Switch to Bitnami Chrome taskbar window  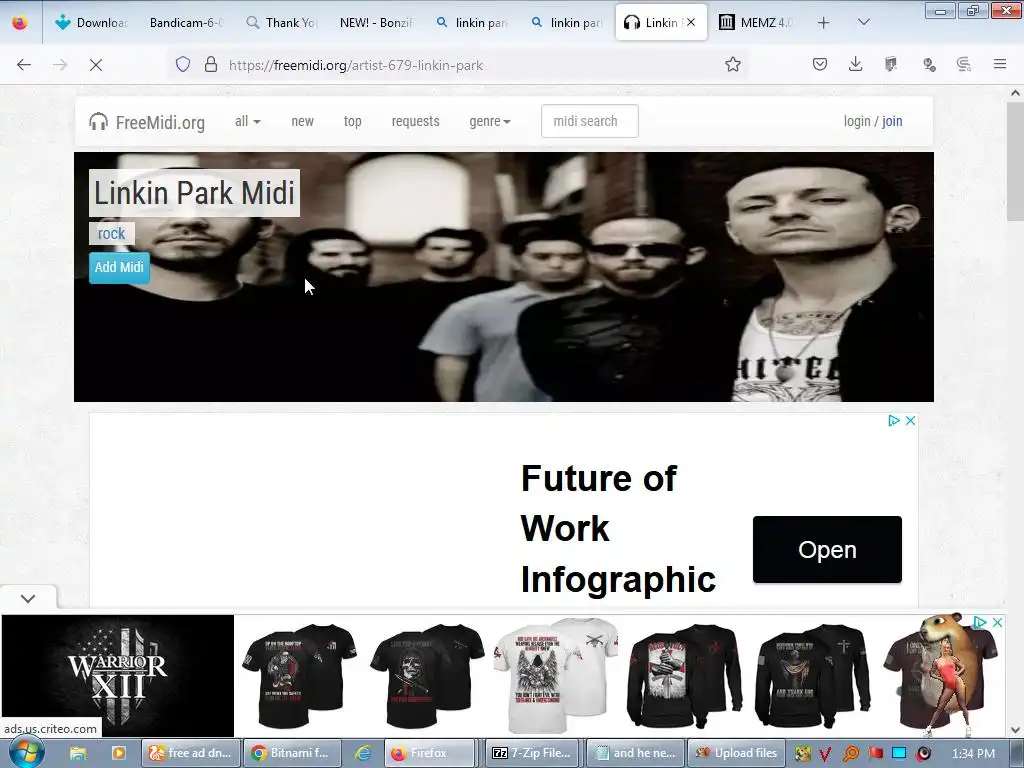click(x=294, y=753)
